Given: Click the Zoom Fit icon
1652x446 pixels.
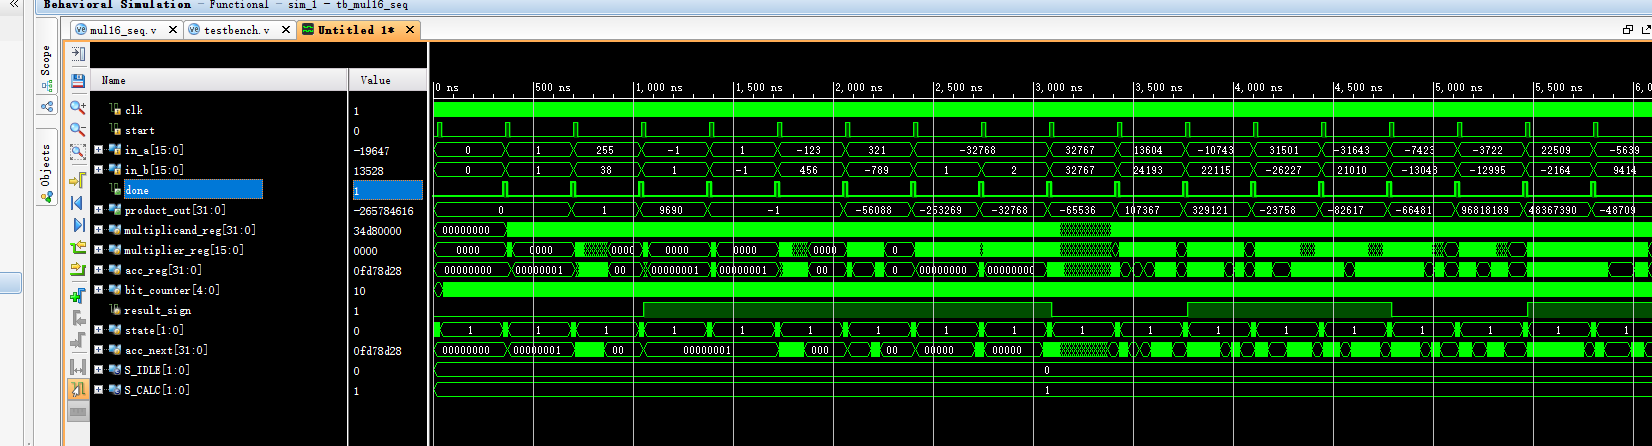Looking at the screenshot, I should 78,153.
